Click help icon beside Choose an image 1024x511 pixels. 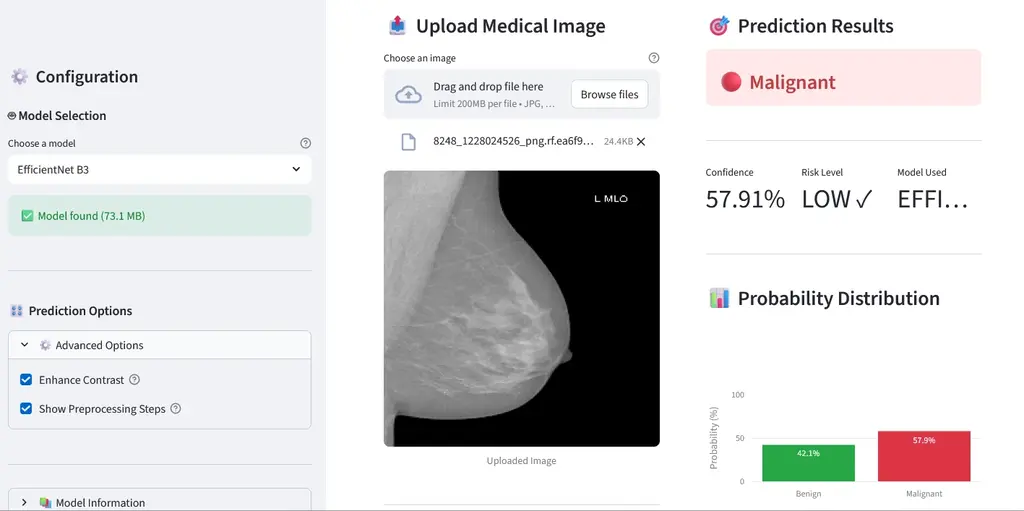tap(654, 58)
